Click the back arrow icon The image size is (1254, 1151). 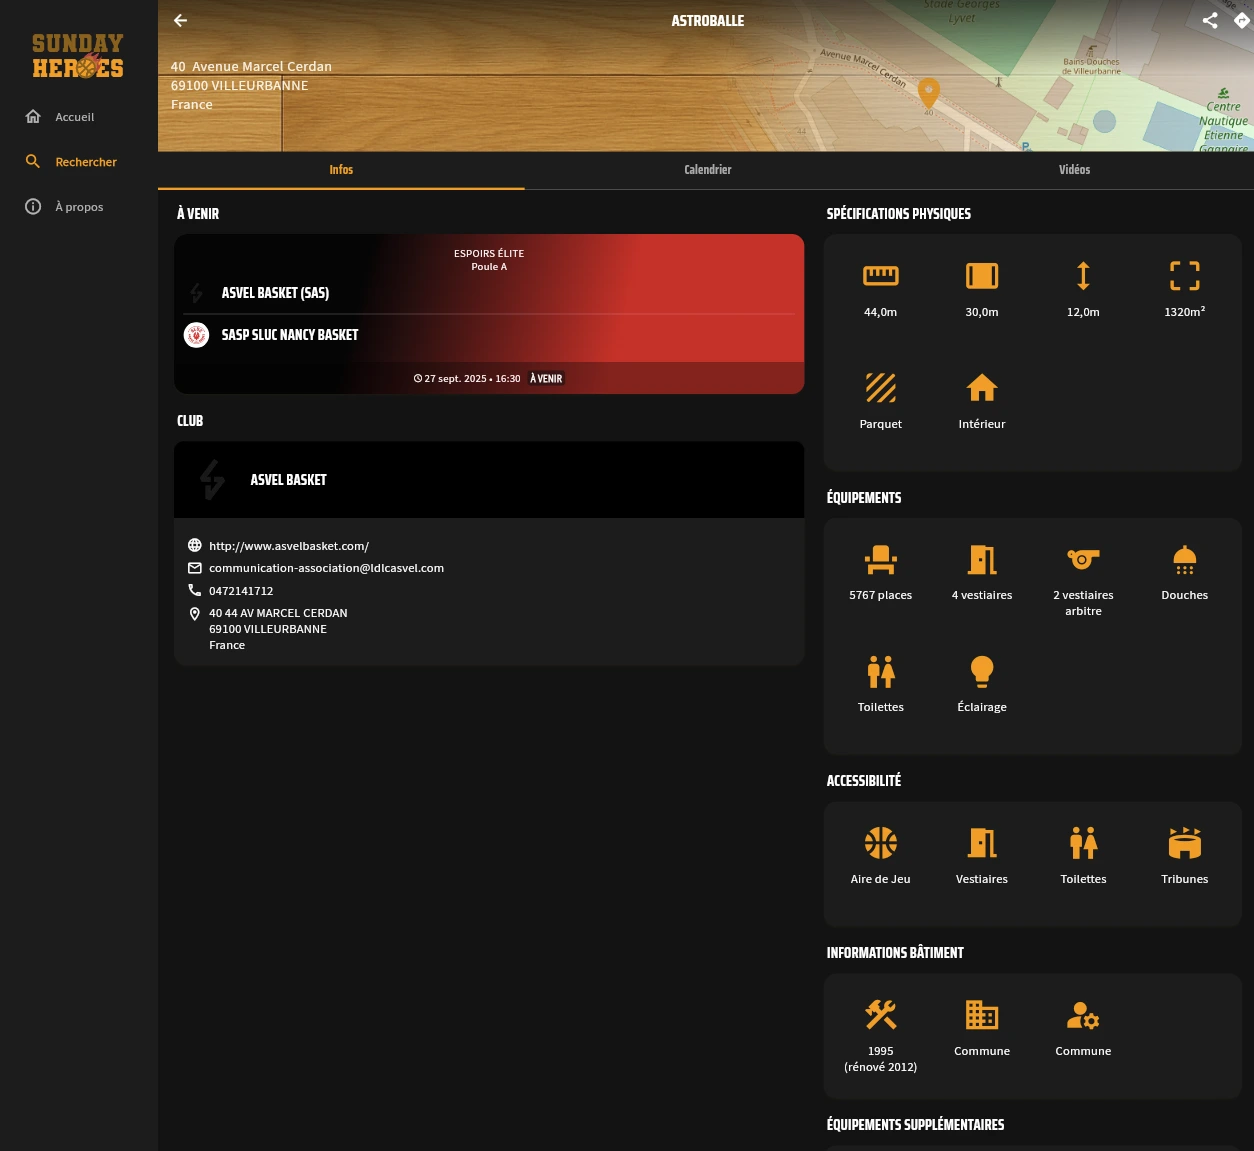(180, 20)
